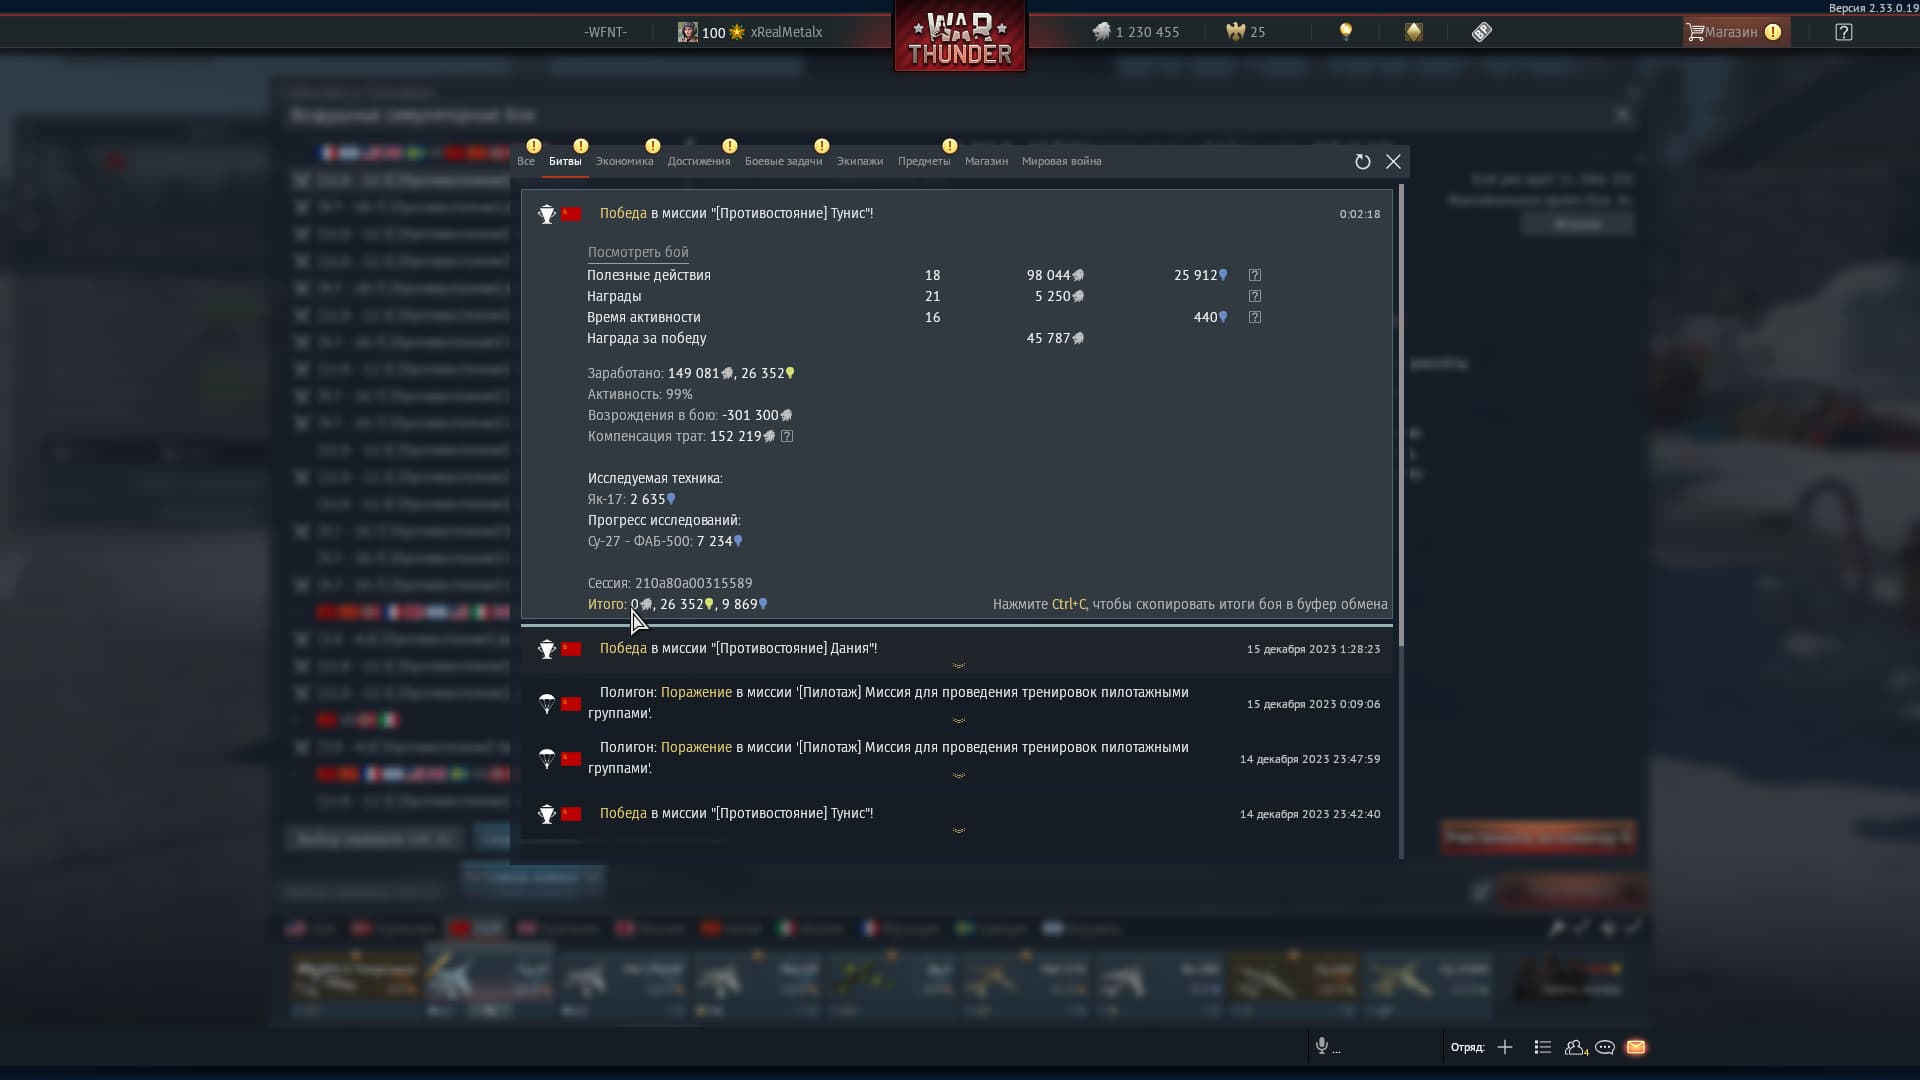Open the Магазин shop button in top bar
Screen dimensions: 1920x1080
(1735, 32)
